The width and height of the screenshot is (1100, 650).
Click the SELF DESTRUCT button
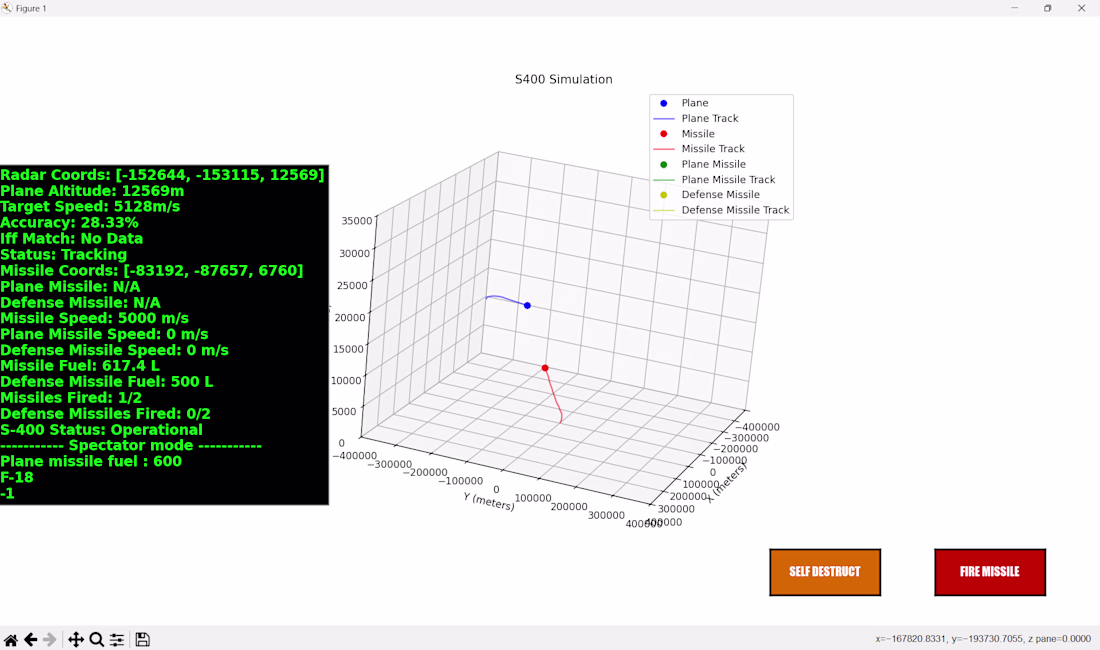click(x=825, y=572)
